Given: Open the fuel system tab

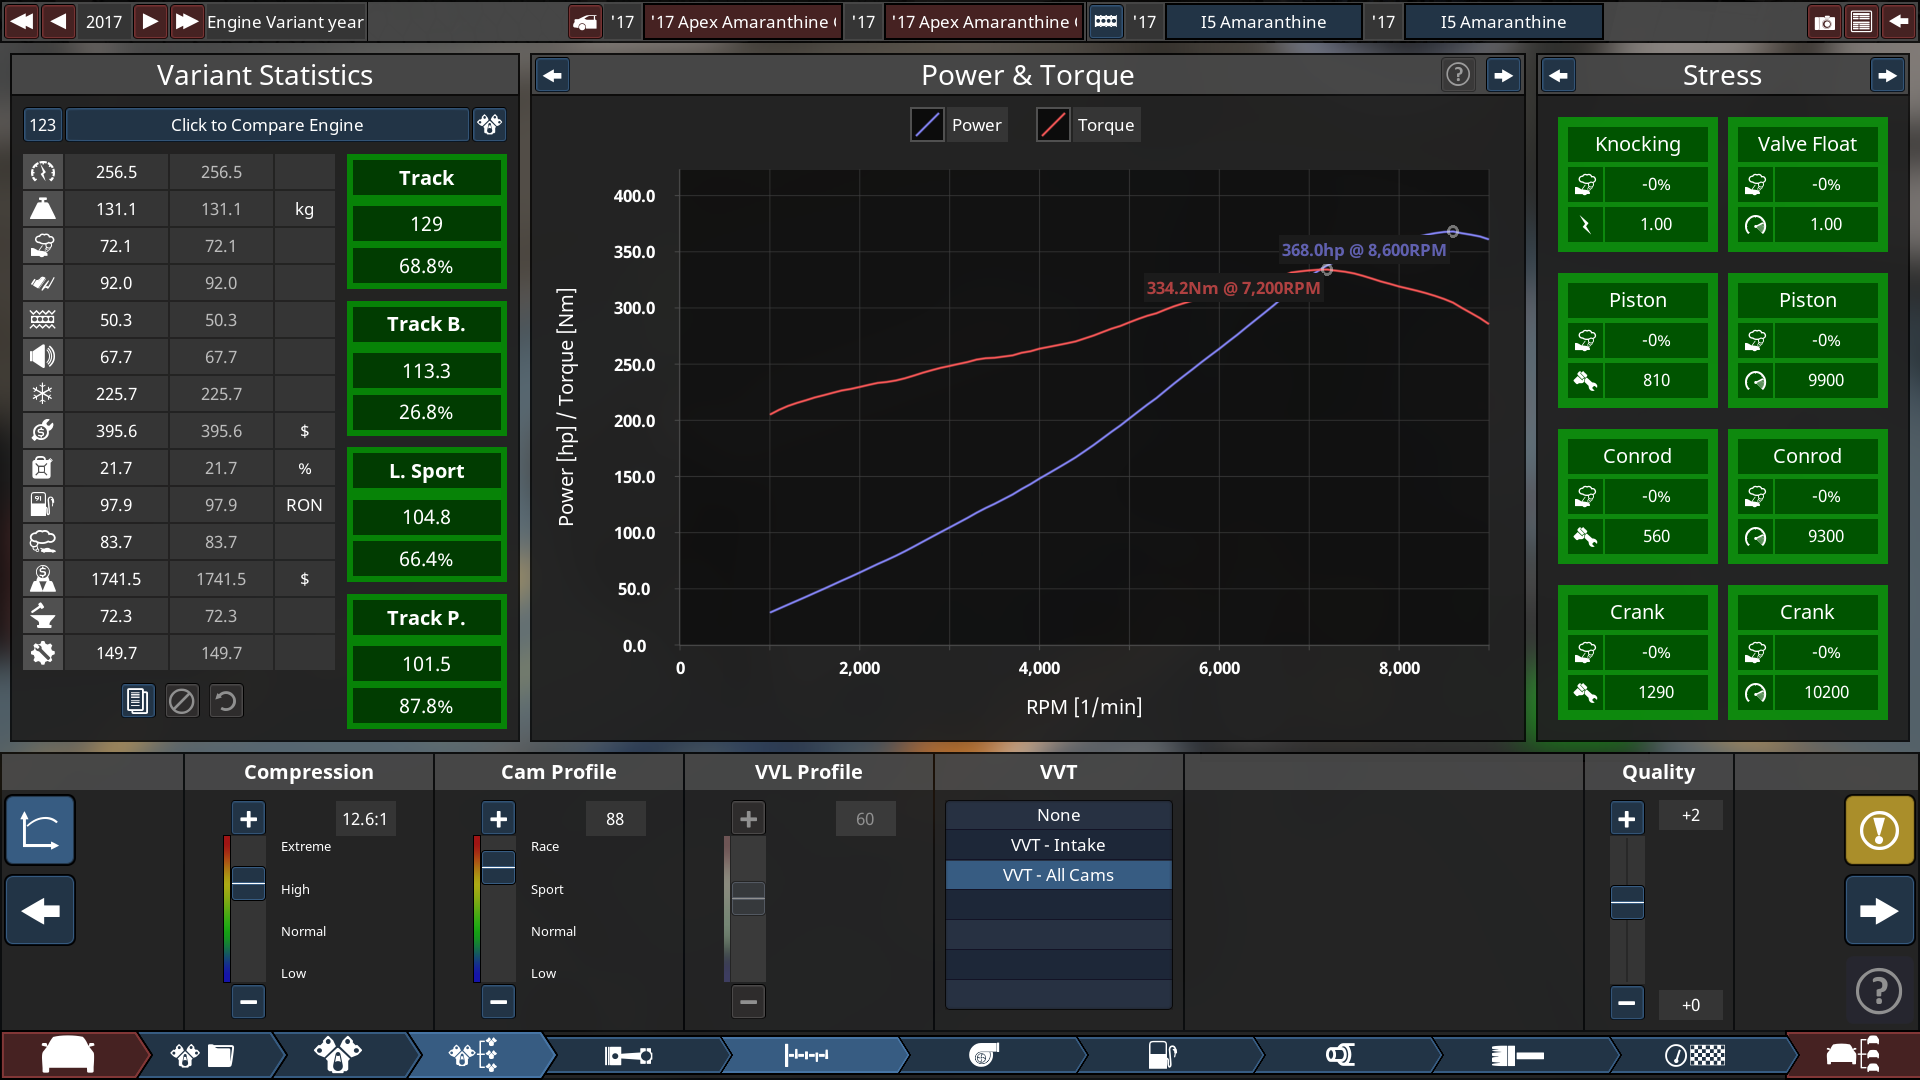Looking at the screenshot, I should (x=1162, y=1055).
